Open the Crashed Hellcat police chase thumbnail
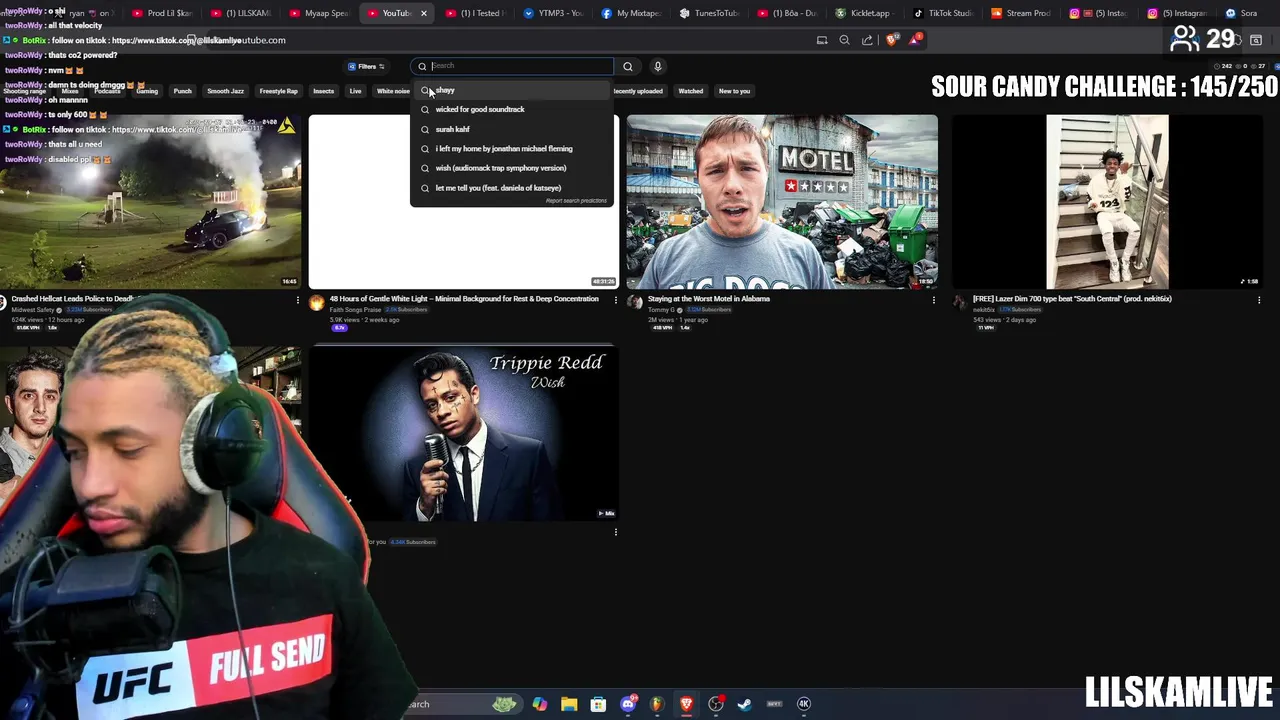Image resolution: width=1280 pixels, height=720 pixels. click(x=150, y=202)
